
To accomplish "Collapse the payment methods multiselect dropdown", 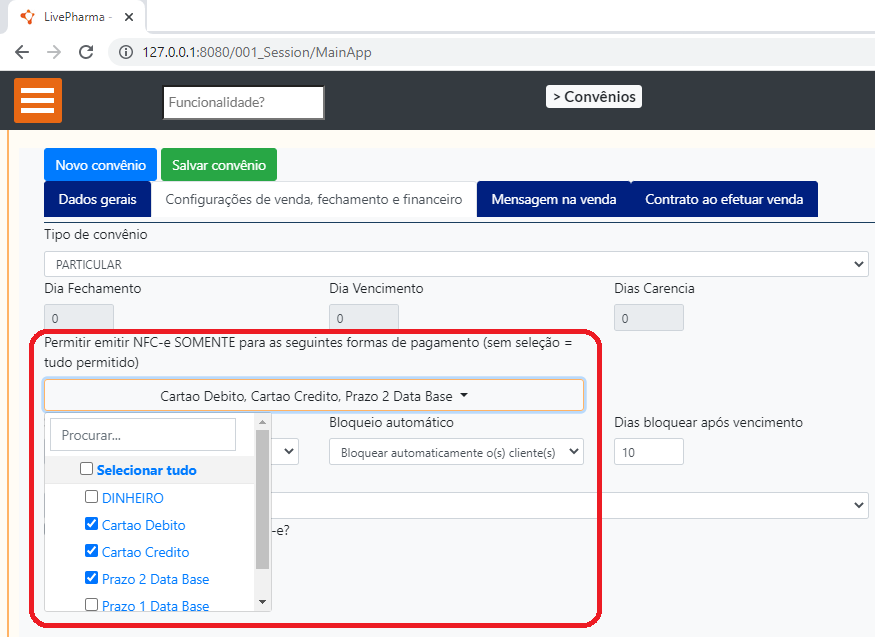I will coord(314,396).
